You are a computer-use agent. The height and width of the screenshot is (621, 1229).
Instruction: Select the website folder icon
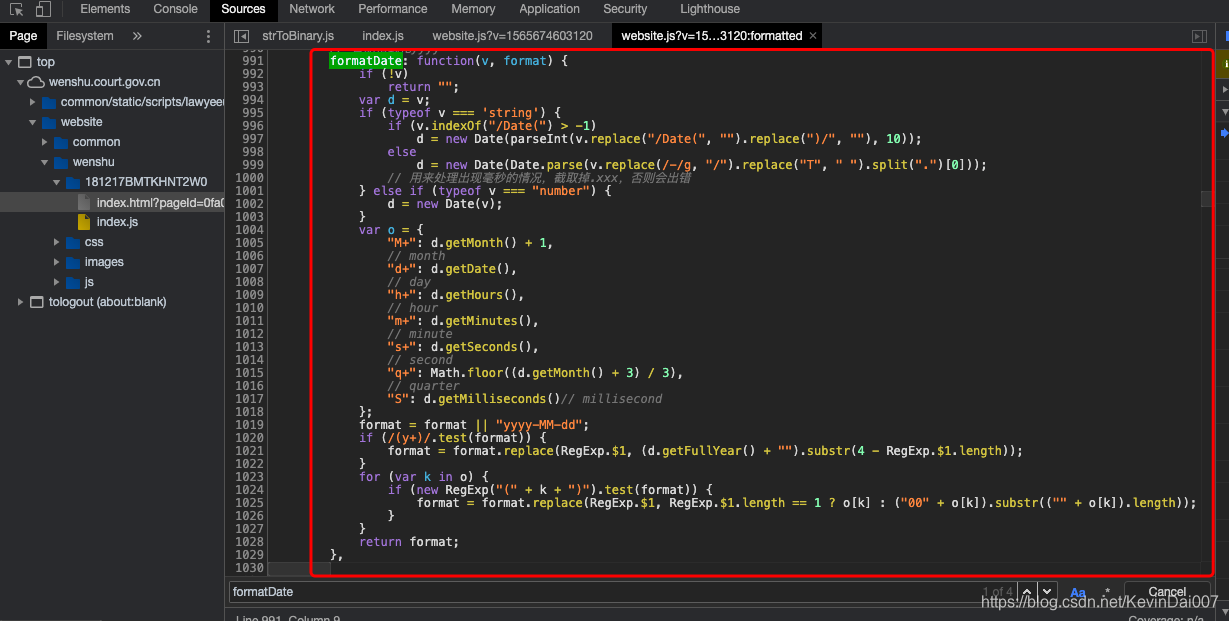tap(48, 122)
